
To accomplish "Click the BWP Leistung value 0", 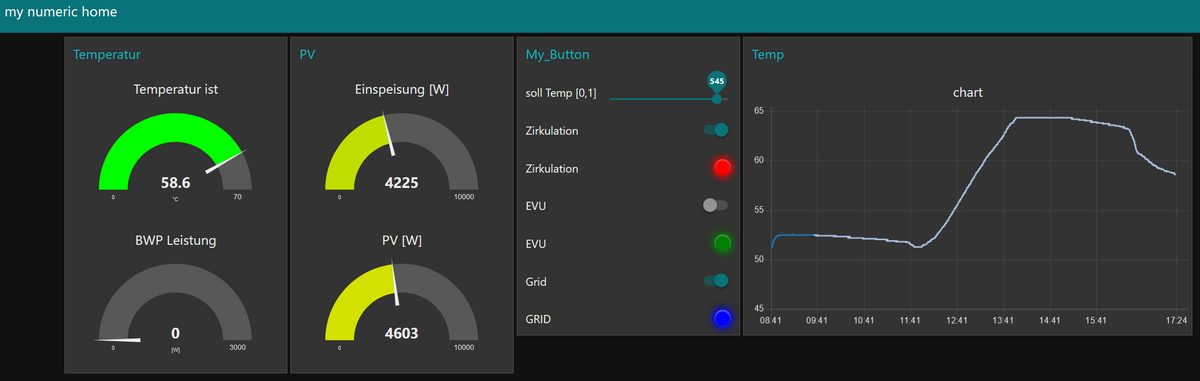I will (x=176, y=334).
